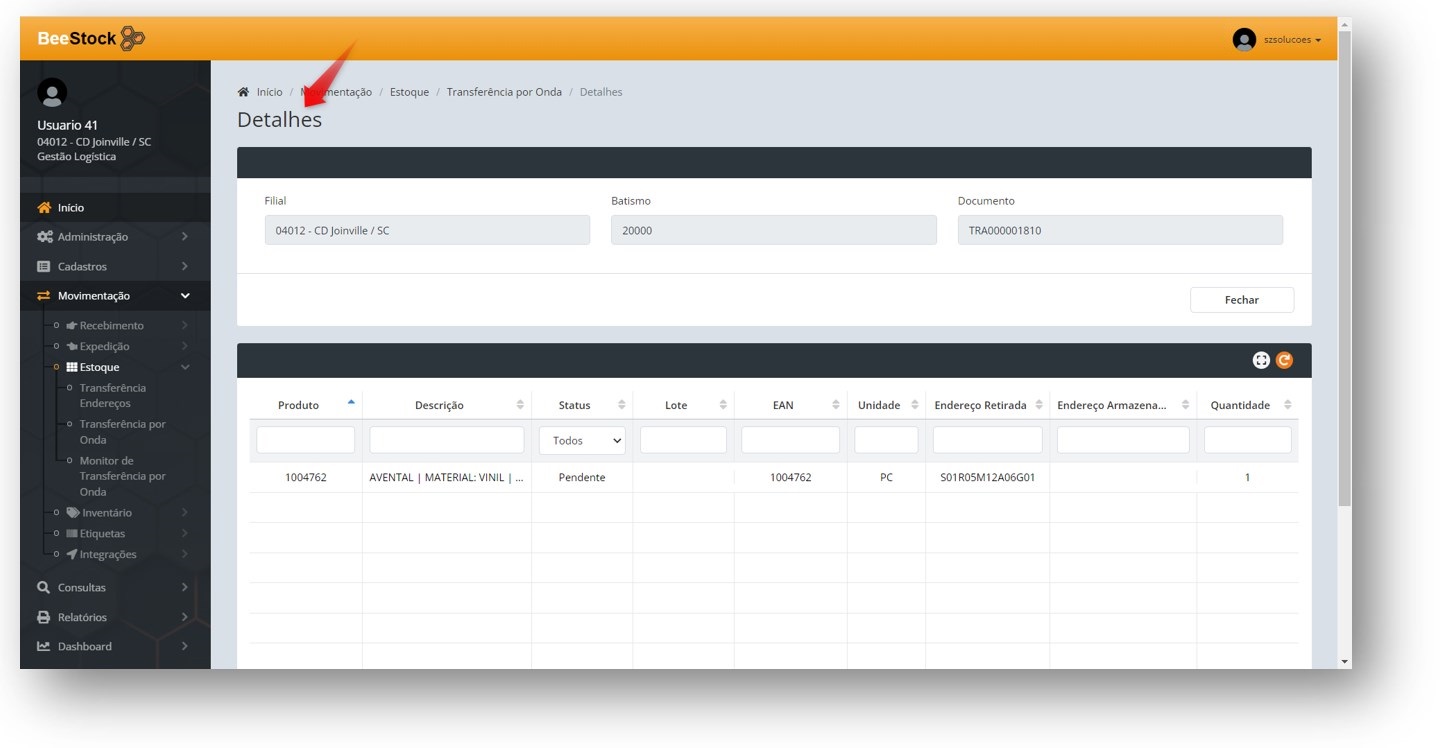The image size is (1441, 748).
Task: Open the szsolucoes user dropdown
Action: click(x=1292, y=40)
